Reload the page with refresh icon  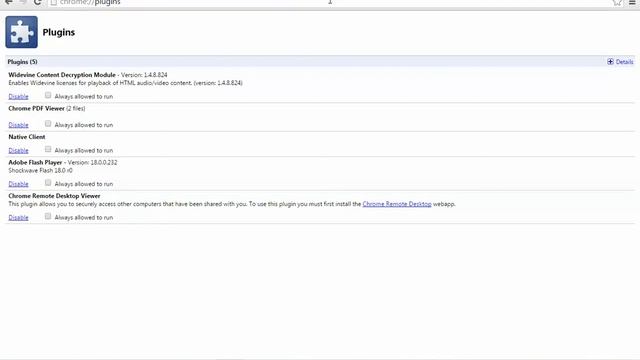pyautogui.click(x=38, y=2)
